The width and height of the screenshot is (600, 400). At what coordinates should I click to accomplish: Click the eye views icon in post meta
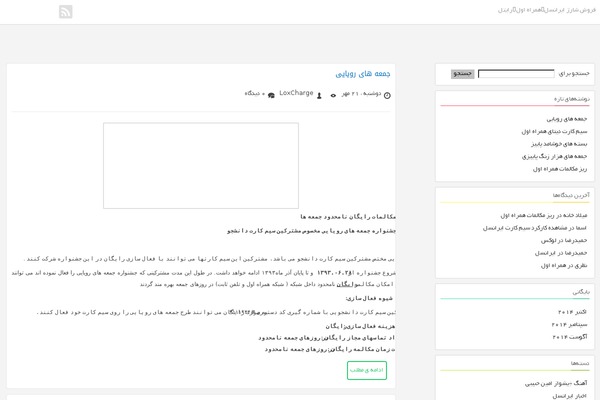pos(333,96)
